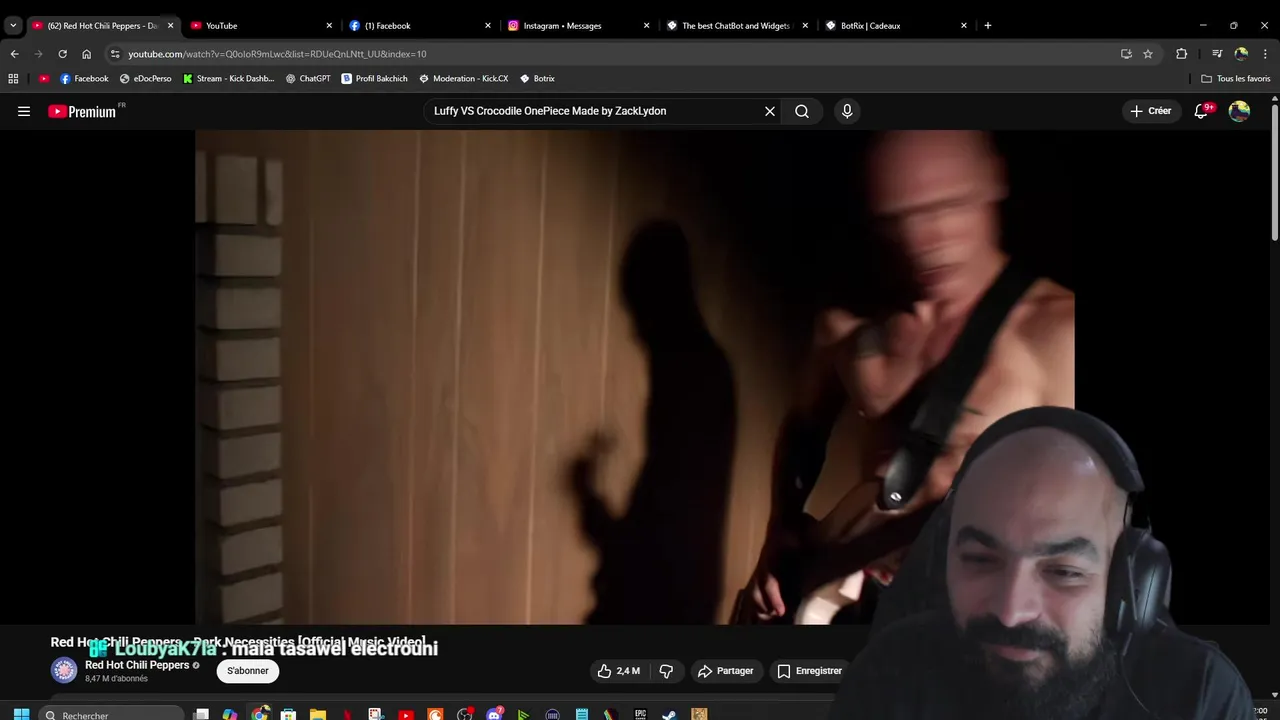Open the Chrome three-dot menu
The width and height of the screenshot is (1280, 720).
[1266, 54]
